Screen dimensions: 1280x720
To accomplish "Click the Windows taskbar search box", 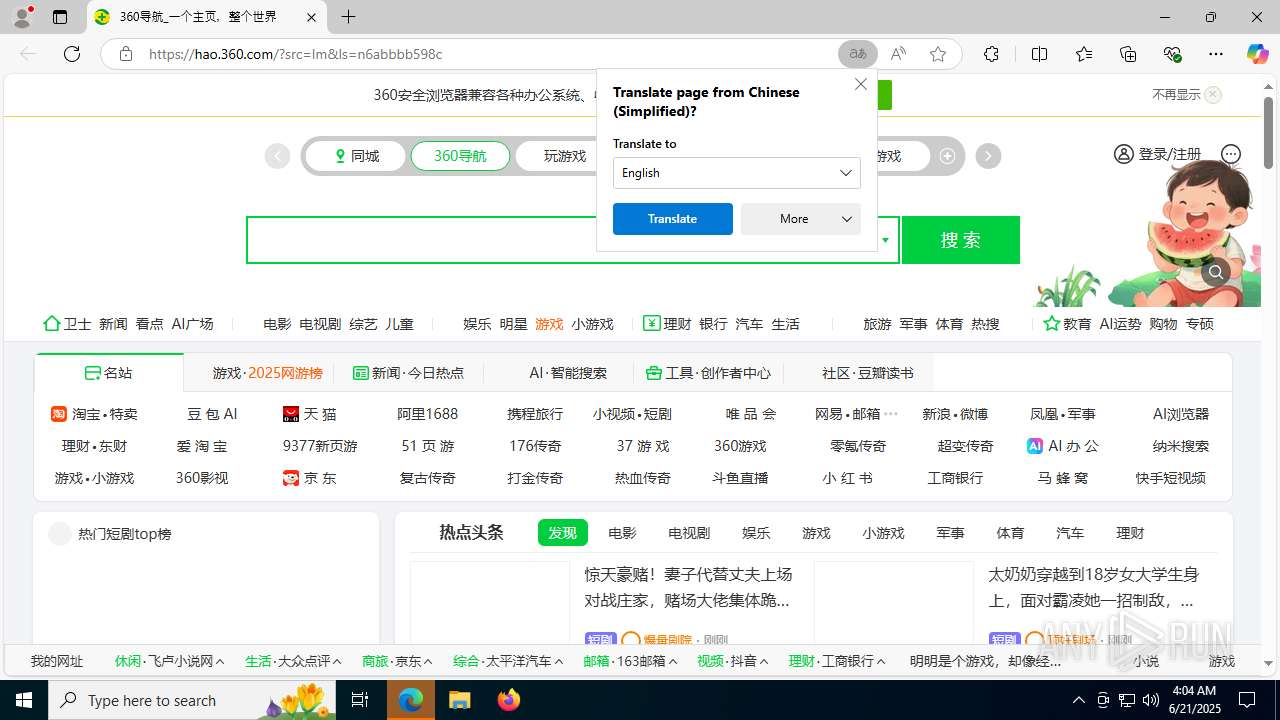I will (193, 700).
